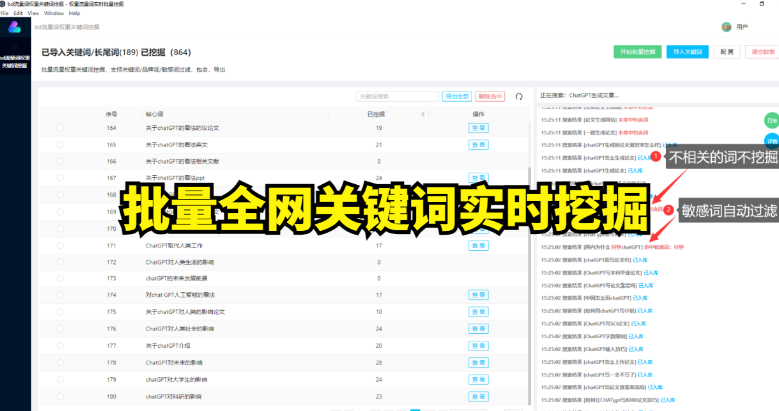Tick the checkbox for row 175

click(x=60, y=312)
